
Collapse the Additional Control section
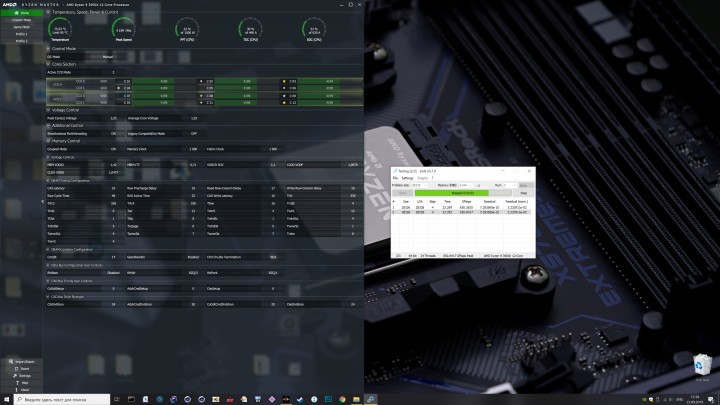pyautogui.click(x=48, y=125)
